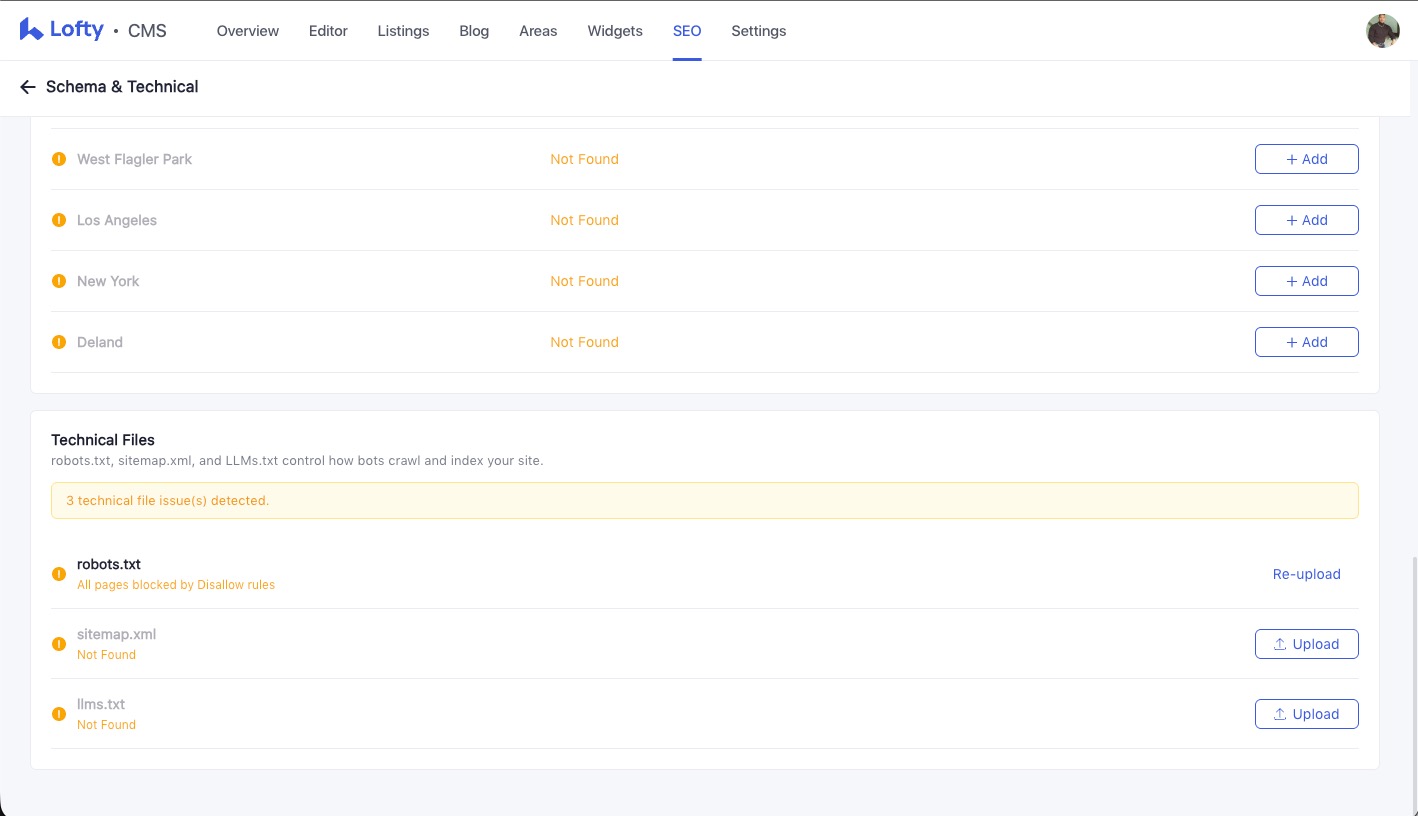The width and height of the screenshot is (1418, 816).
Task: Click the warning icon beside West Flagler Park
Action: [59, 159]
